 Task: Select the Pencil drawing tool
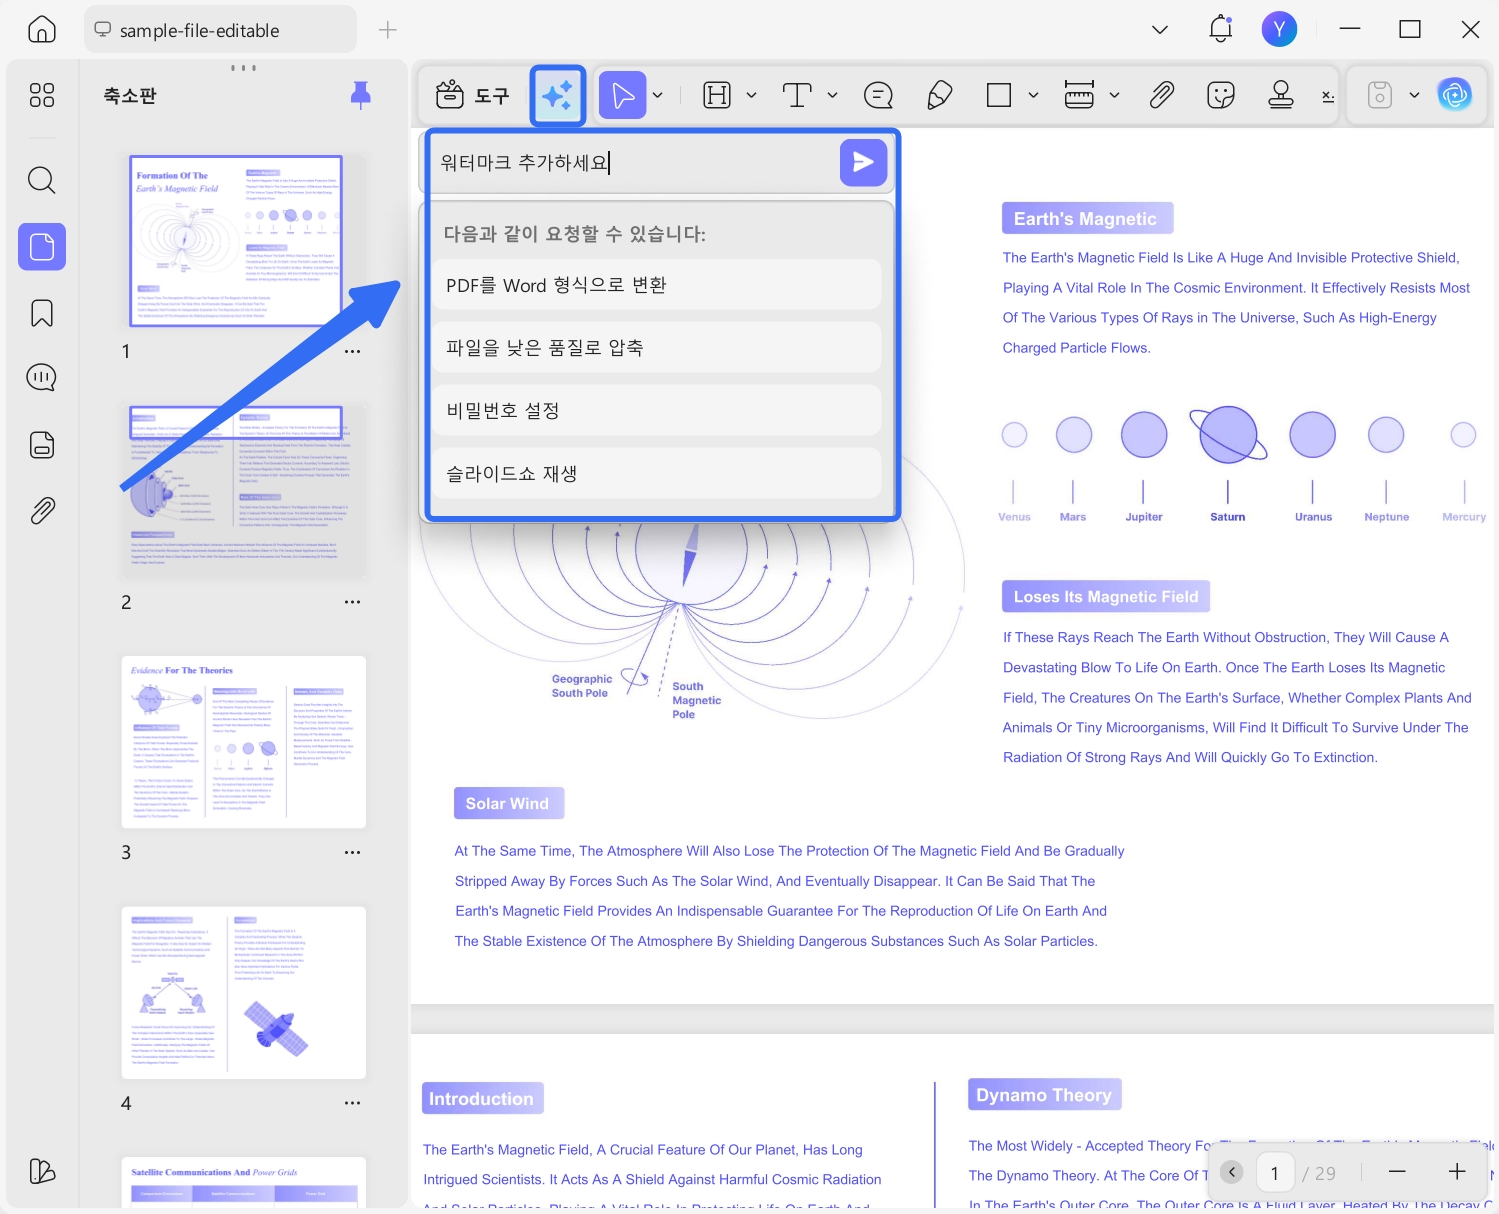coord(939,95)
